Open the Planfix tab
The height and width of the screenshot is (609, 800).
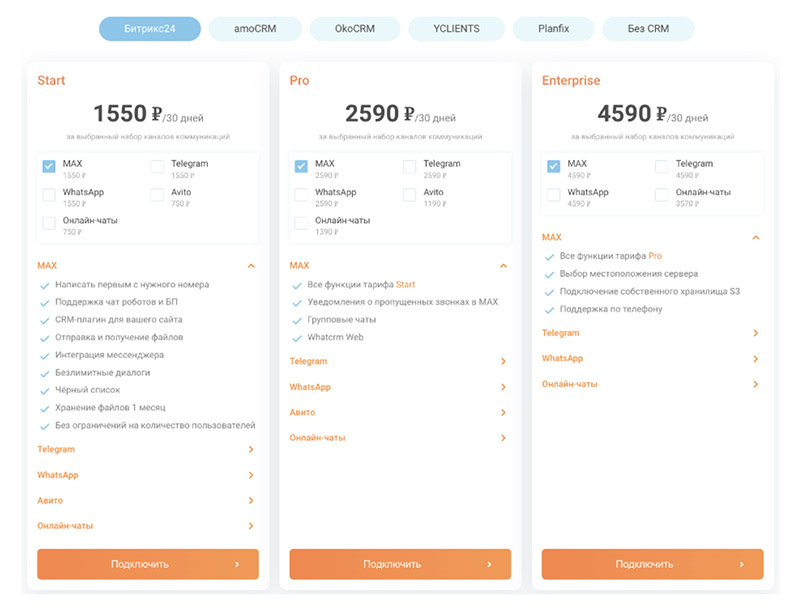click(x=553, y=29)
